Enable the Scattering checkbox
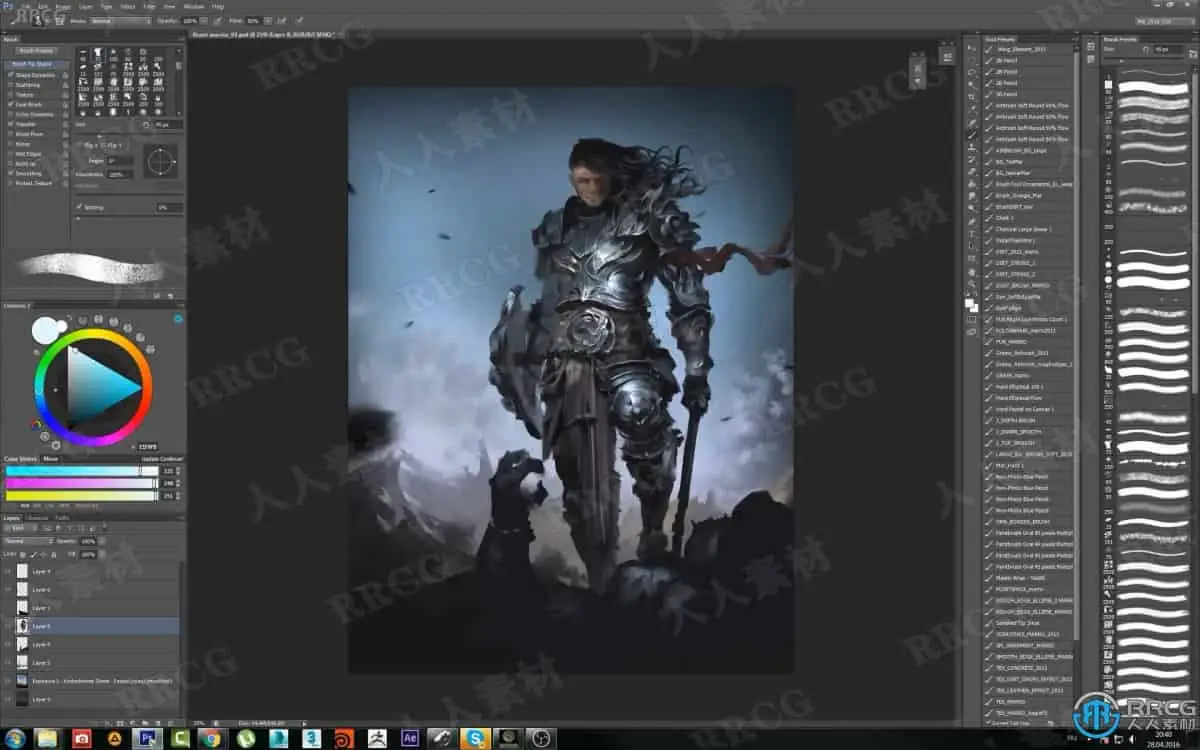Viewport: 1200px width, 750px height. click(11, 85)
